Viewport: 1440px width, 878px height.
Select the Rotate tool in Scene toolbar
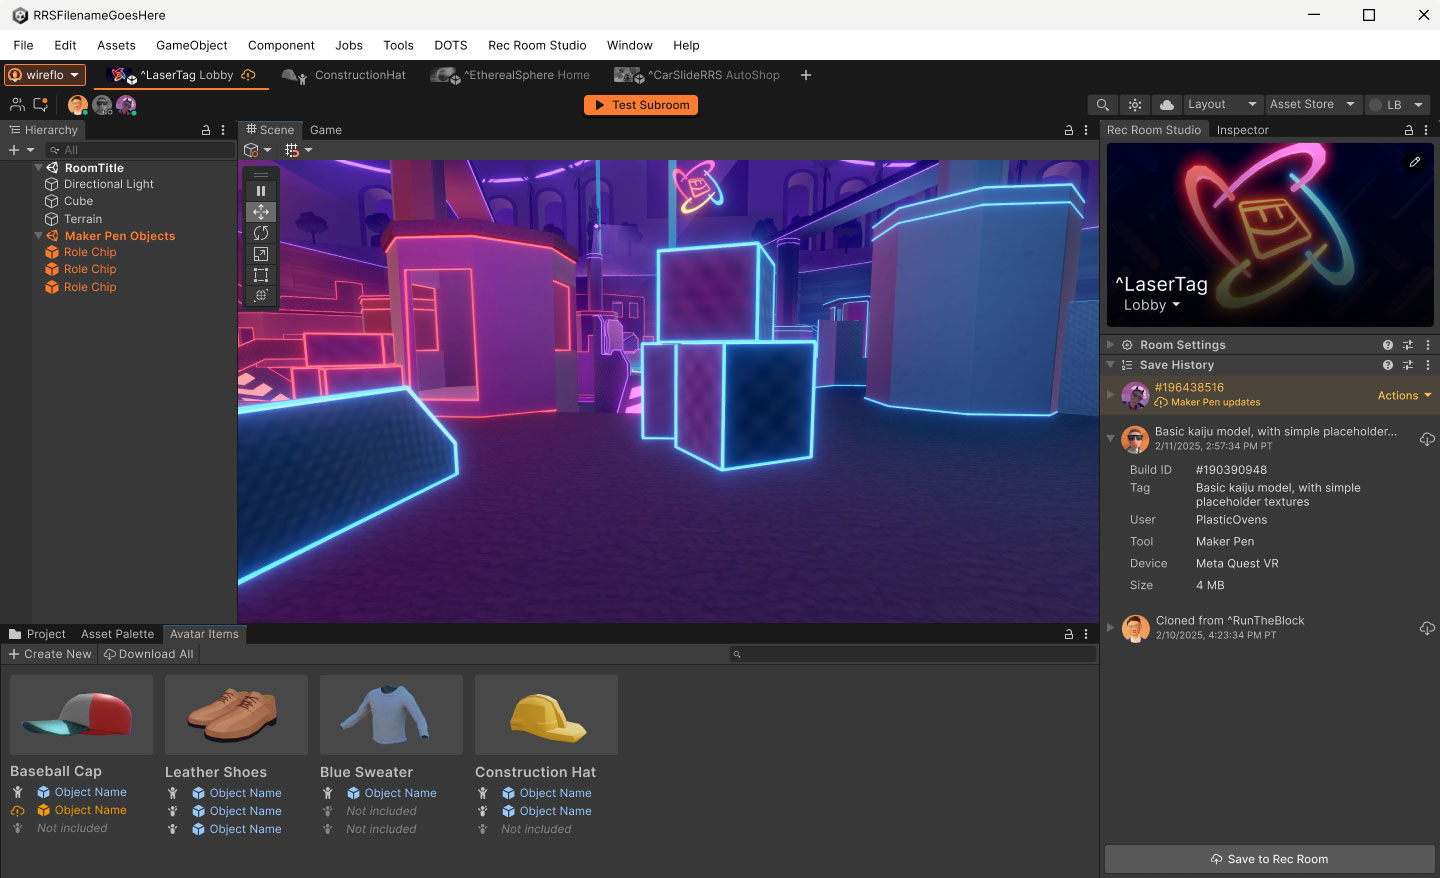tap(261, 233)
